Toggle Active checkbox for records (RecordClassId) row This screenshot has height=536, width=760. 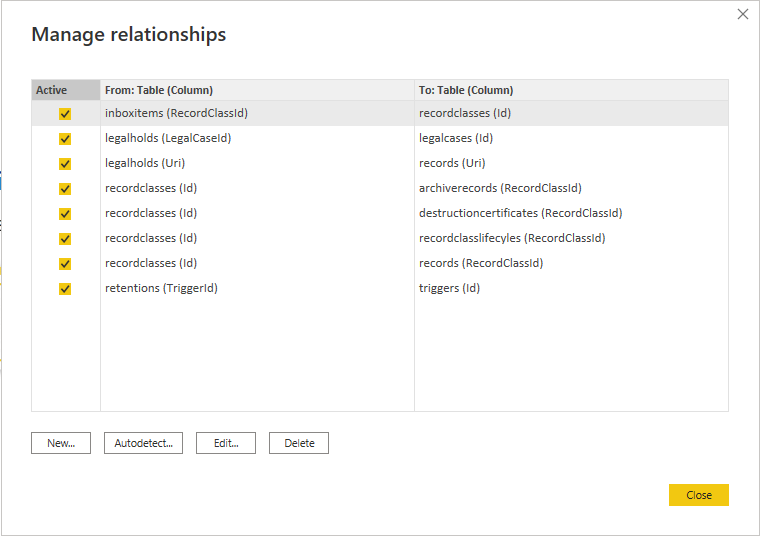[65, 264]
